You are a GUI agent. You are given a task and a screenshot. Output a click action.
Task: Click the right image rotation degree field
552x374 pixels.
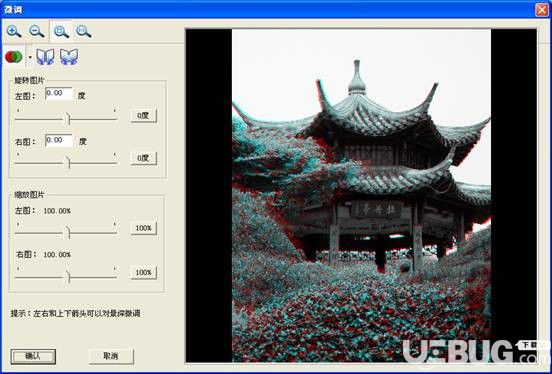coord(59,141)
